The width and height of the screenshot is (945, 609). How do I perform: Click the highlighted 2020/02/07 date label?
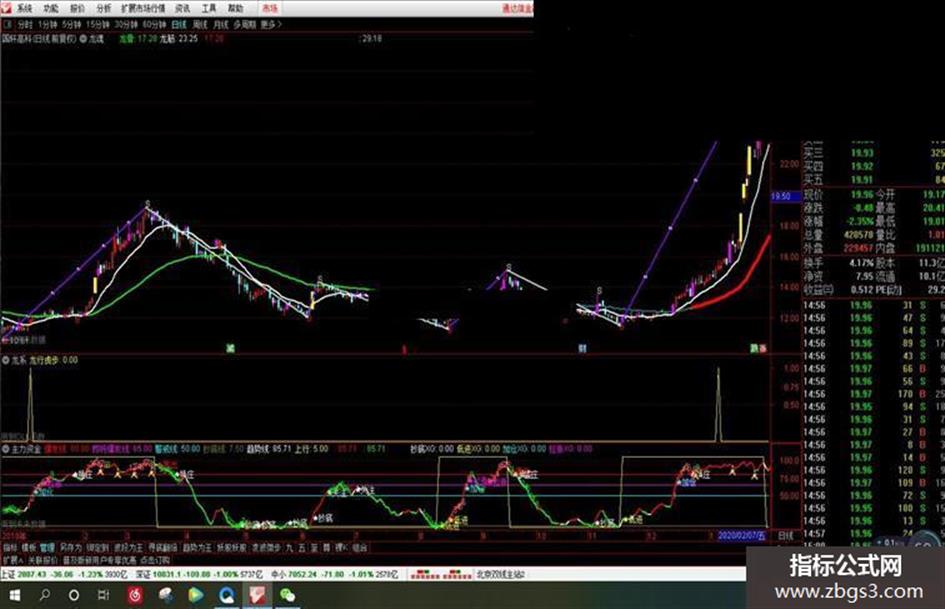click(742, 535)
